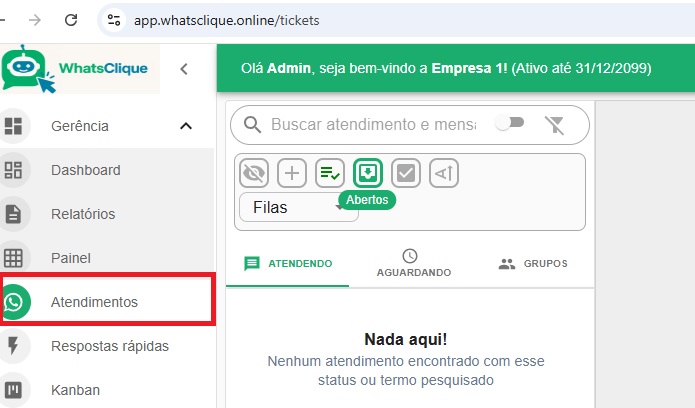Switch to the Aguardando tab
This screenshot has width=695, height=408.
coord(414,263)
